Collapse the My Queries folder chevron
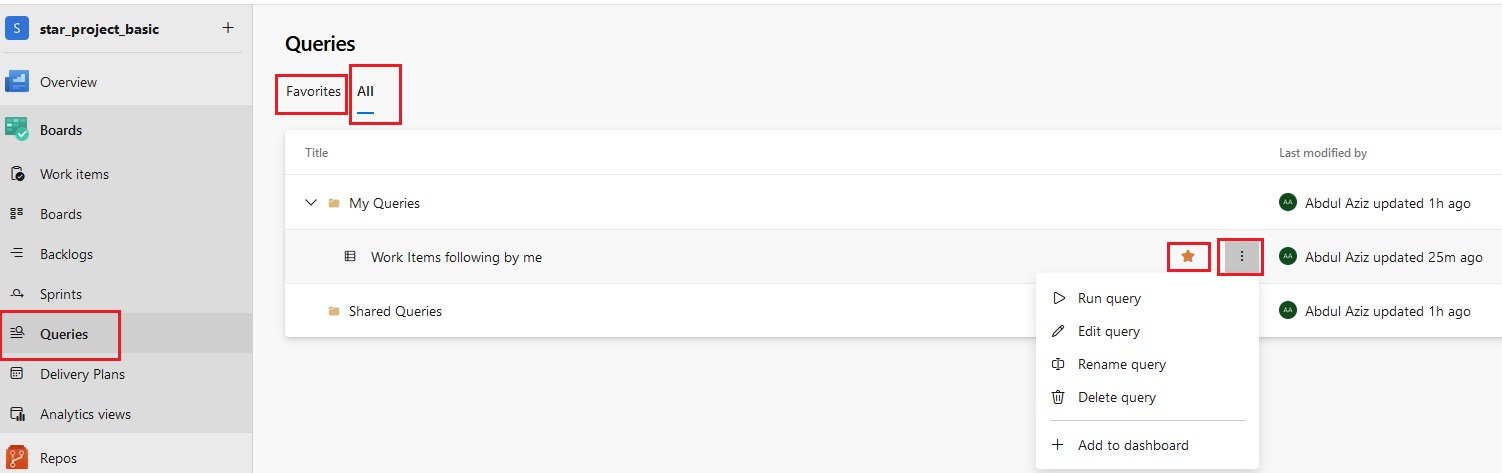Viewport: 1502px width, 473px height. coord(310,203)
